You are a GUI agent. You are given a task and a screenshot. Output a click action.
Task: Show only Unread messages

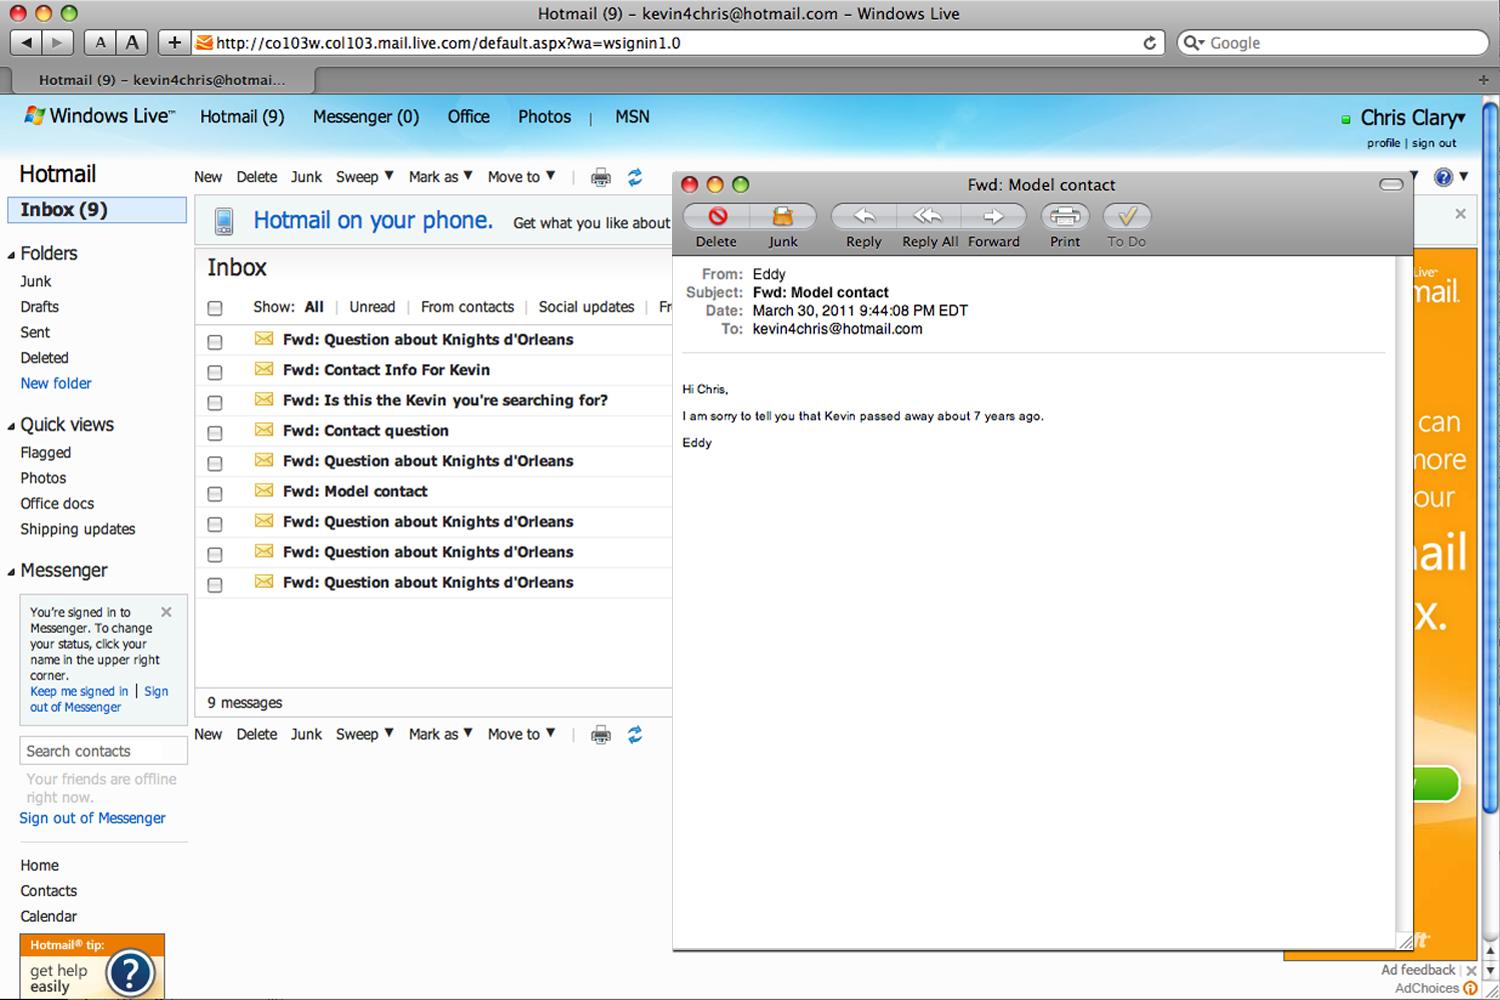(x=372, y=307)
